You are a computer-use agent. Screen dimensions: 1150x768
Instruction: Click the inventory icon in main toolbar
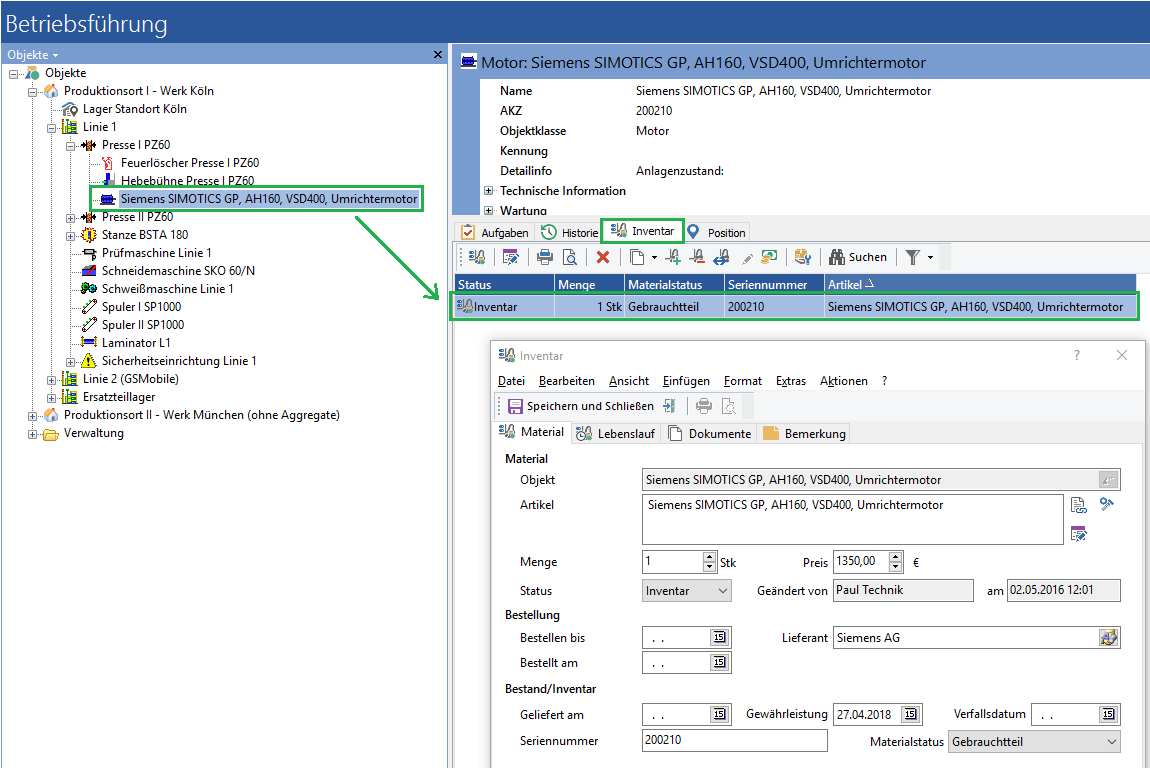(x=477, y=257)
